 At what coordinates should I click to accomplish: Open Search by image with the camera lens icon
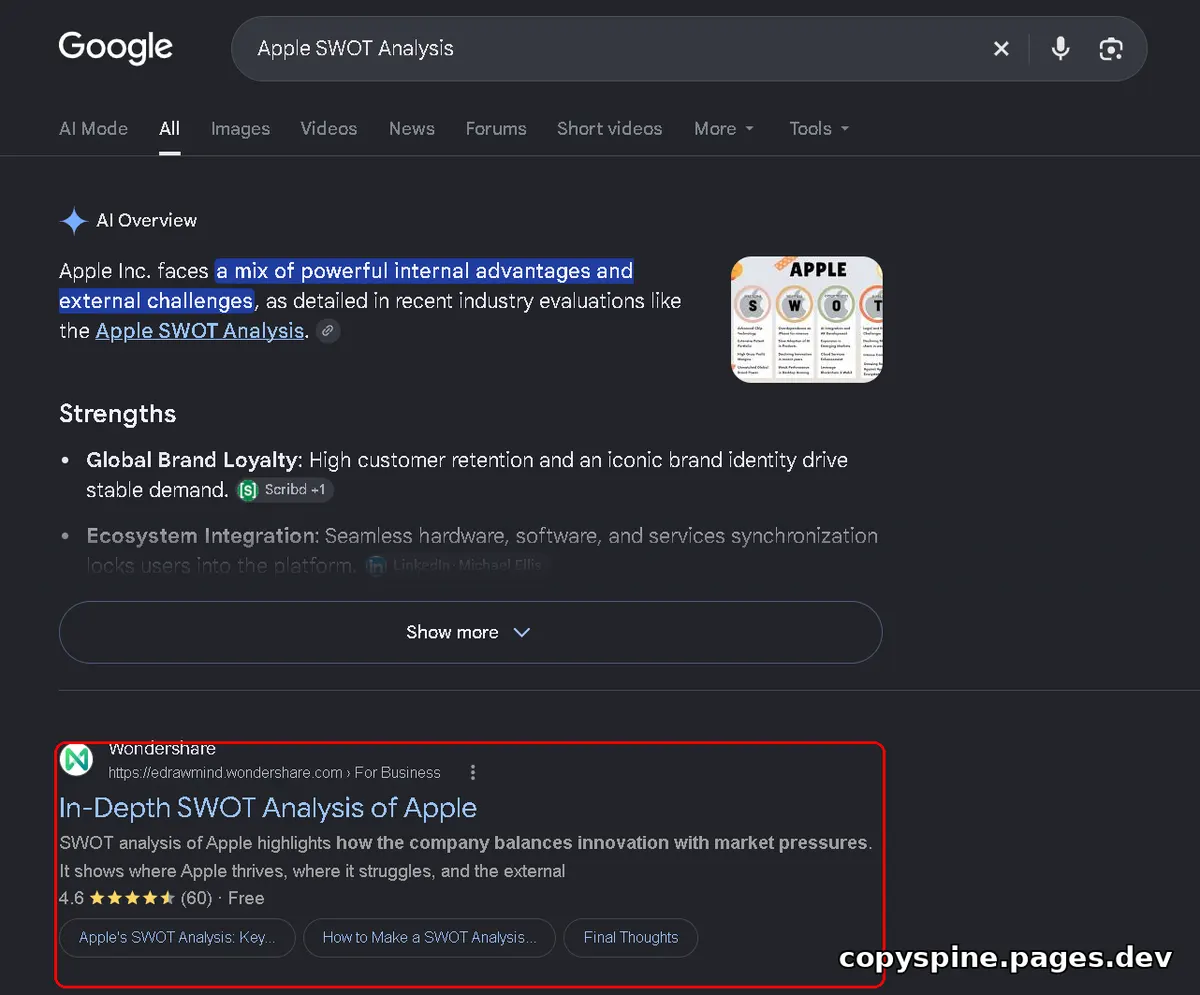click(x=1111, y=48)
